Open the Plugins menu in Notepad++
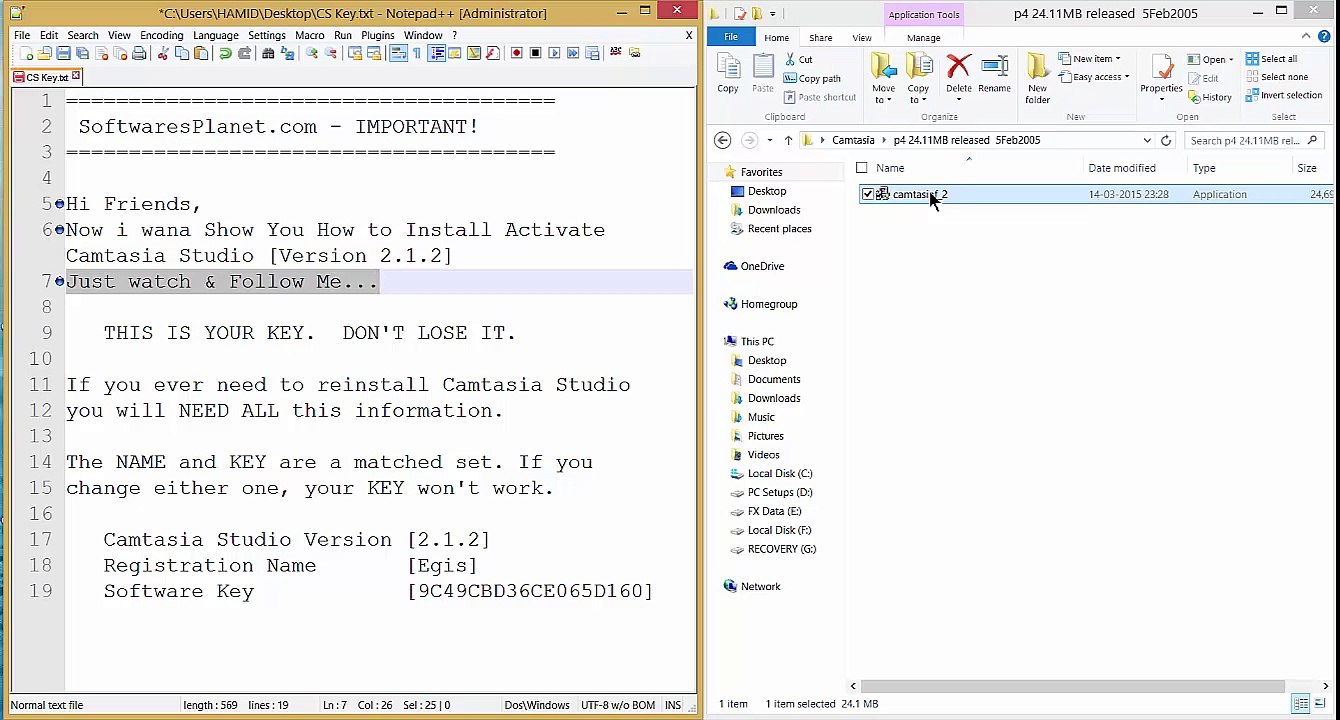Viewport: 1340px width, 720px height. [378, 35]
